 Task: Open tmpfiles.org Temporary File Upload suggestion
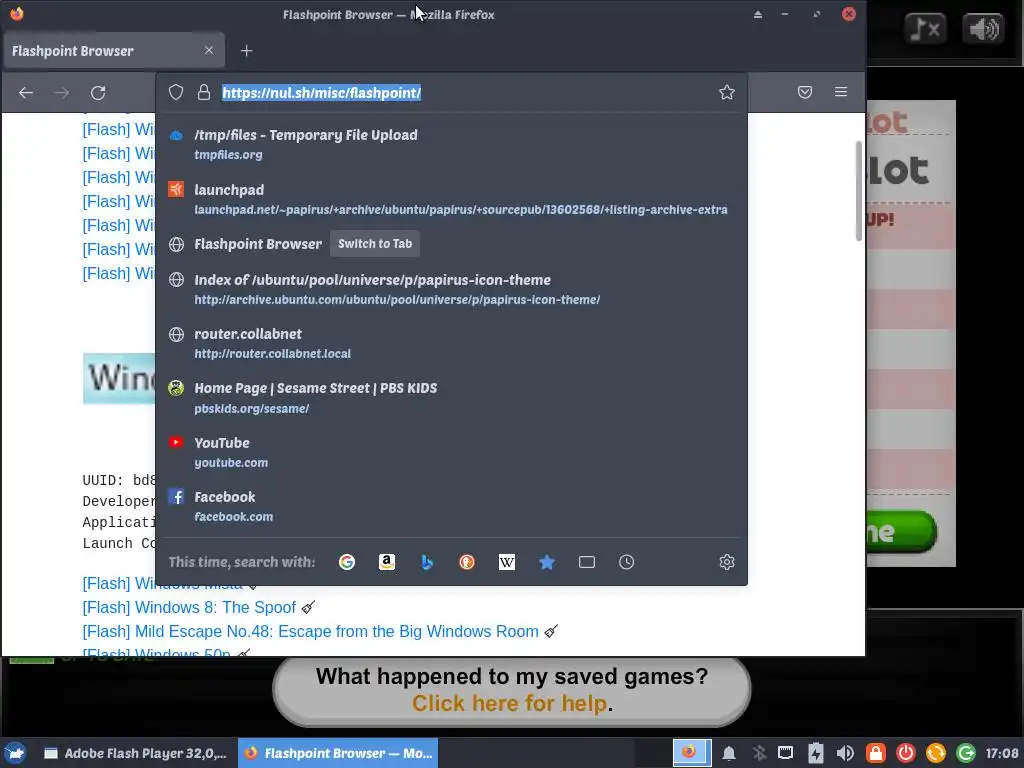(451, 144)
